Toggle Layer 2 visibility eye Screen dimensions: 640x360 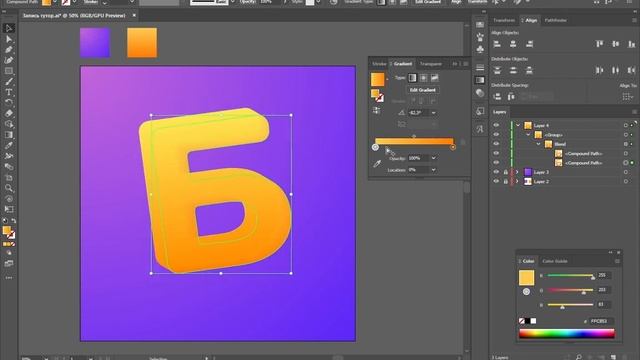[x=496, y=182]
